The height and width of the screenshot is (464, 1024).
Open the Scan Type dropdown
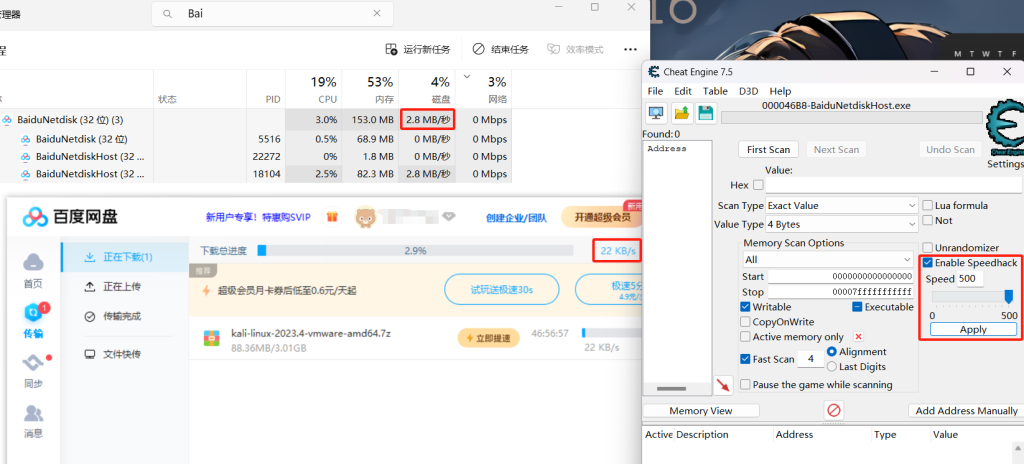click(x=840, y=205)
